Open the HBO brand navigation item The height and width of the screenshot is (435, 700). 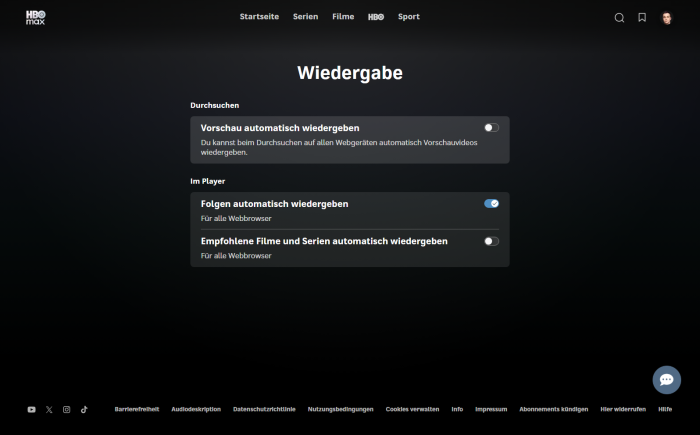click(x=376, y=17)
